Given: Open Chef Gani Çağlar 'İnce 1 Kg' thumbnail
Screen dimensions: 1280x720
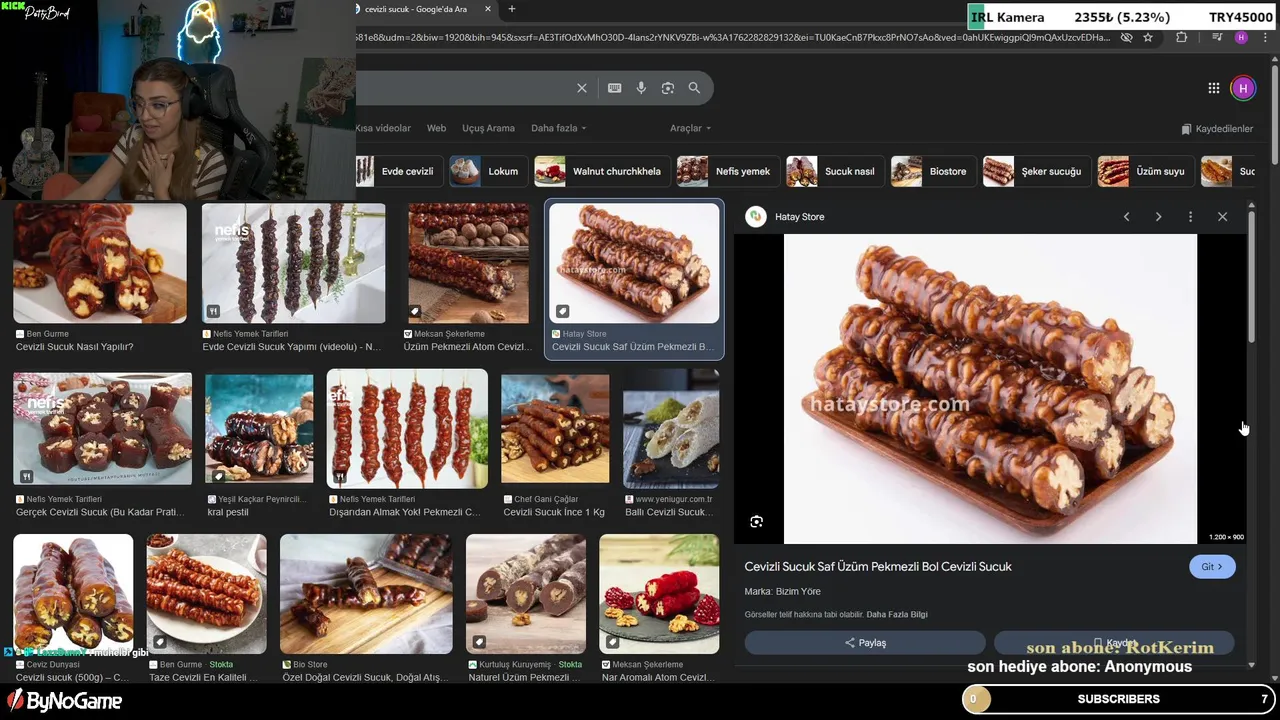Looking at the screenshot, I should (555, 428).
